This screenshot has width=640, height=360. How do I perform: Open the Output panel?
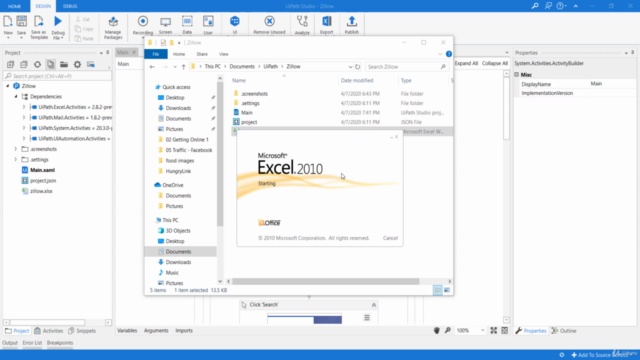10,343
